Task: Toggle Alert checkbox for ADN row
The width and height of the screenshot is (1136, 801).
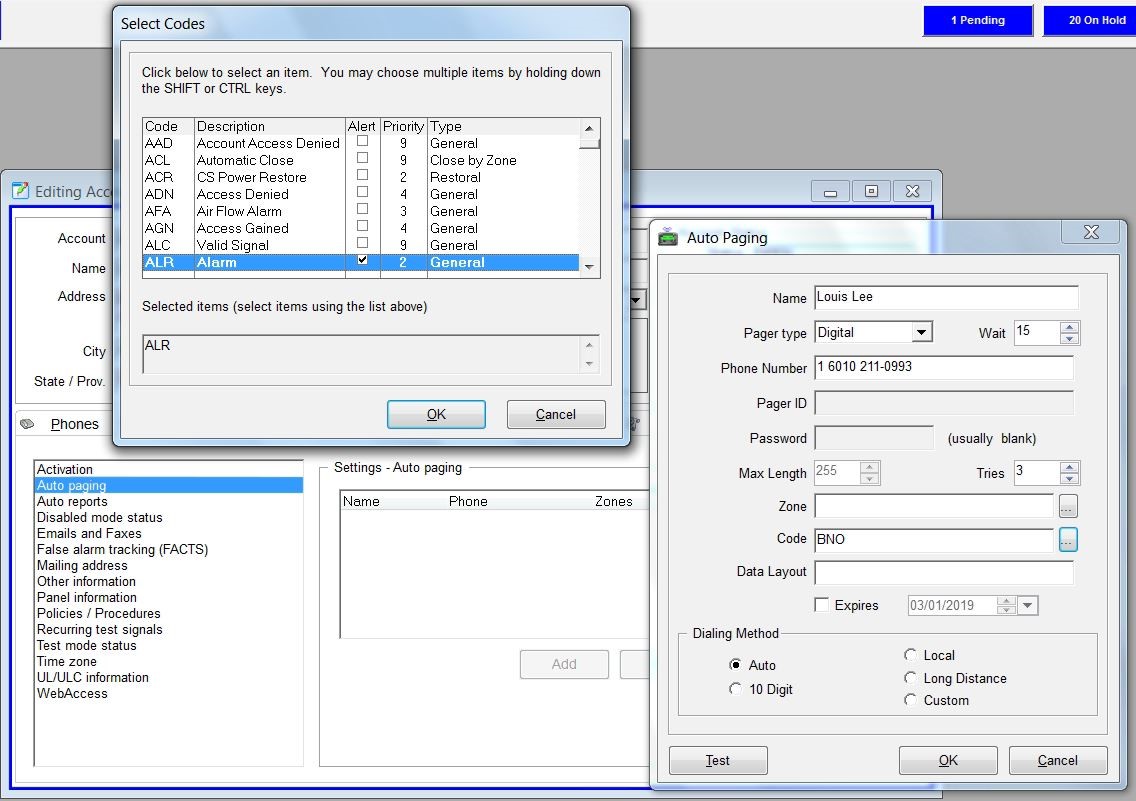Action: point(362,192)
